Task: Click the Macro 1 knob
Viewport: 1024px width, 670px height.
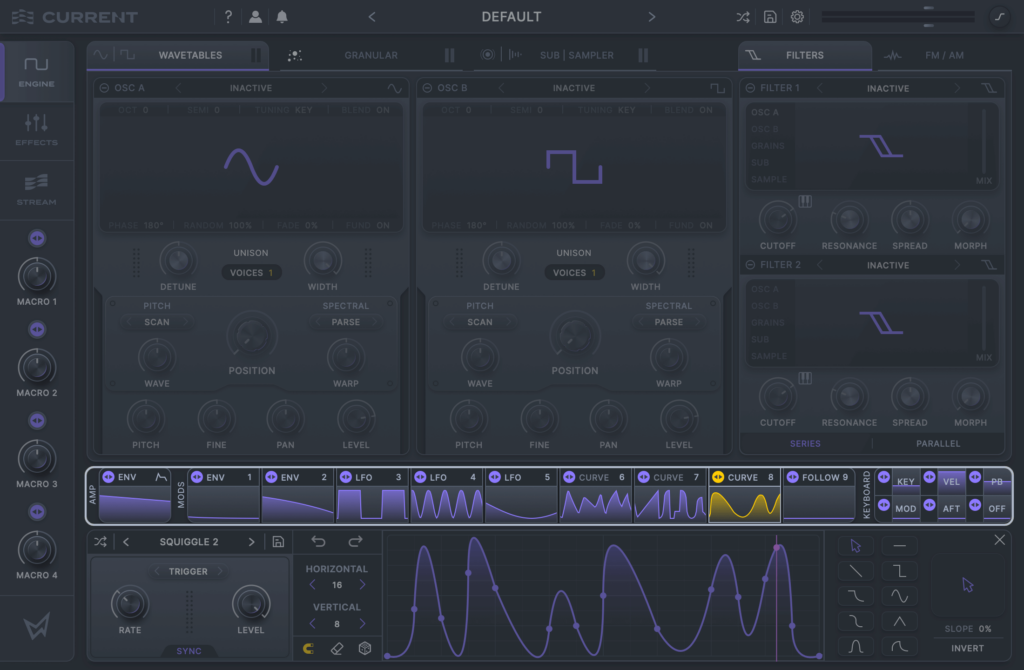Action: pos(37,274)
